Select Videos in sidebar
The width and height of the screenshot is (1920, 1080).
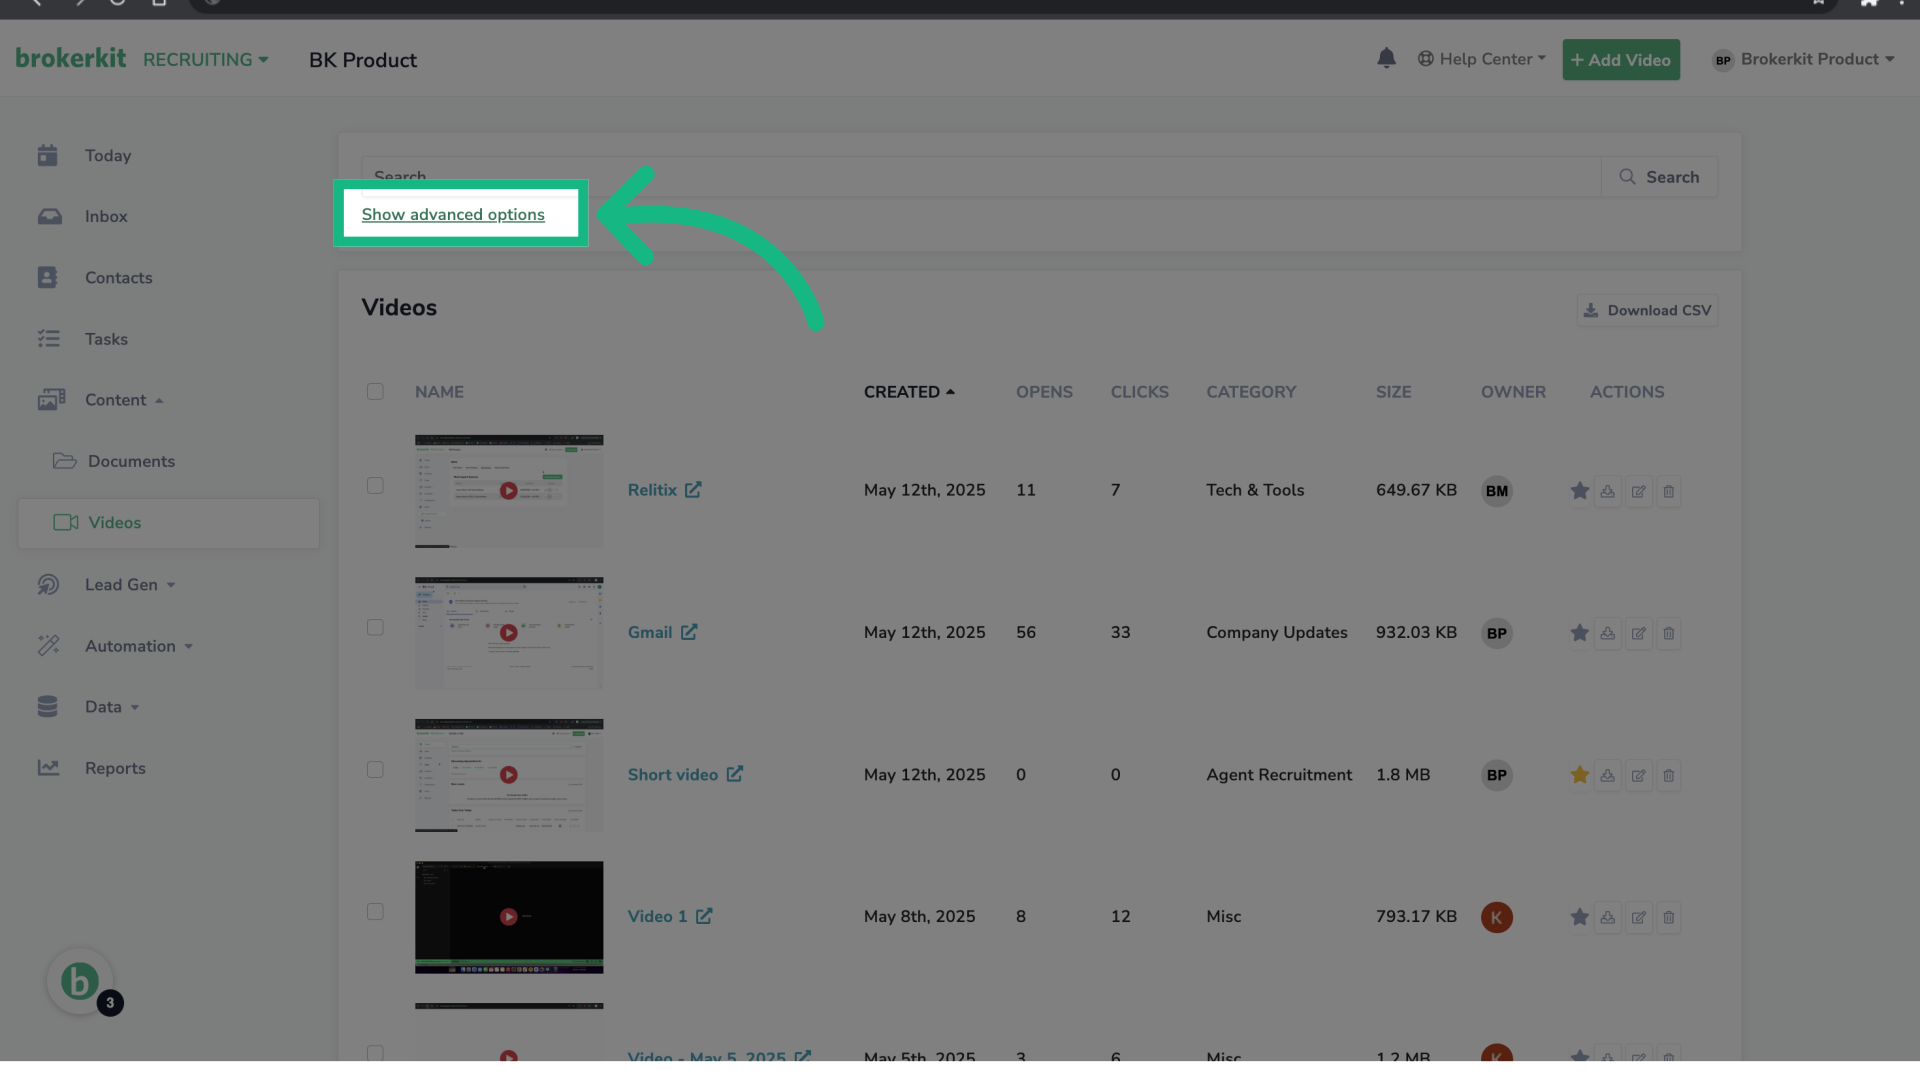pyautogui.click(x=168, y=523)
